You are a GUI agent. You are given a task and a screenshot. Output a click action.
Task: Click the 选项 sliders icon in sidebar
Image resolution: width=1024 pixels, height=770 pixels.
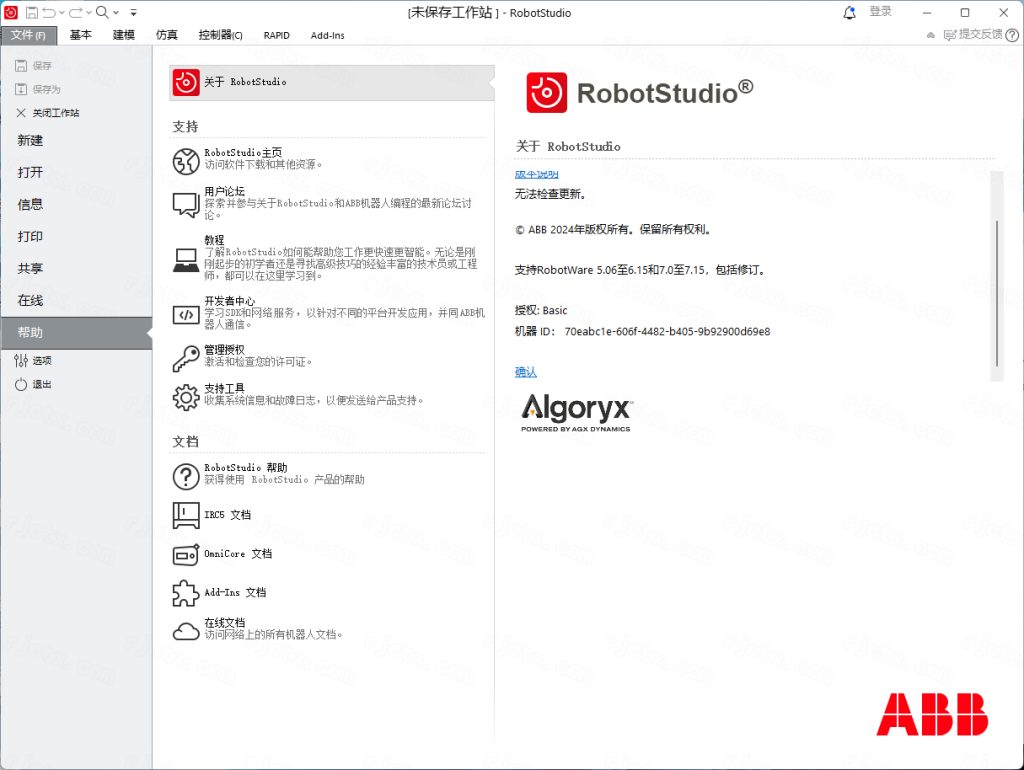point(21,361)
